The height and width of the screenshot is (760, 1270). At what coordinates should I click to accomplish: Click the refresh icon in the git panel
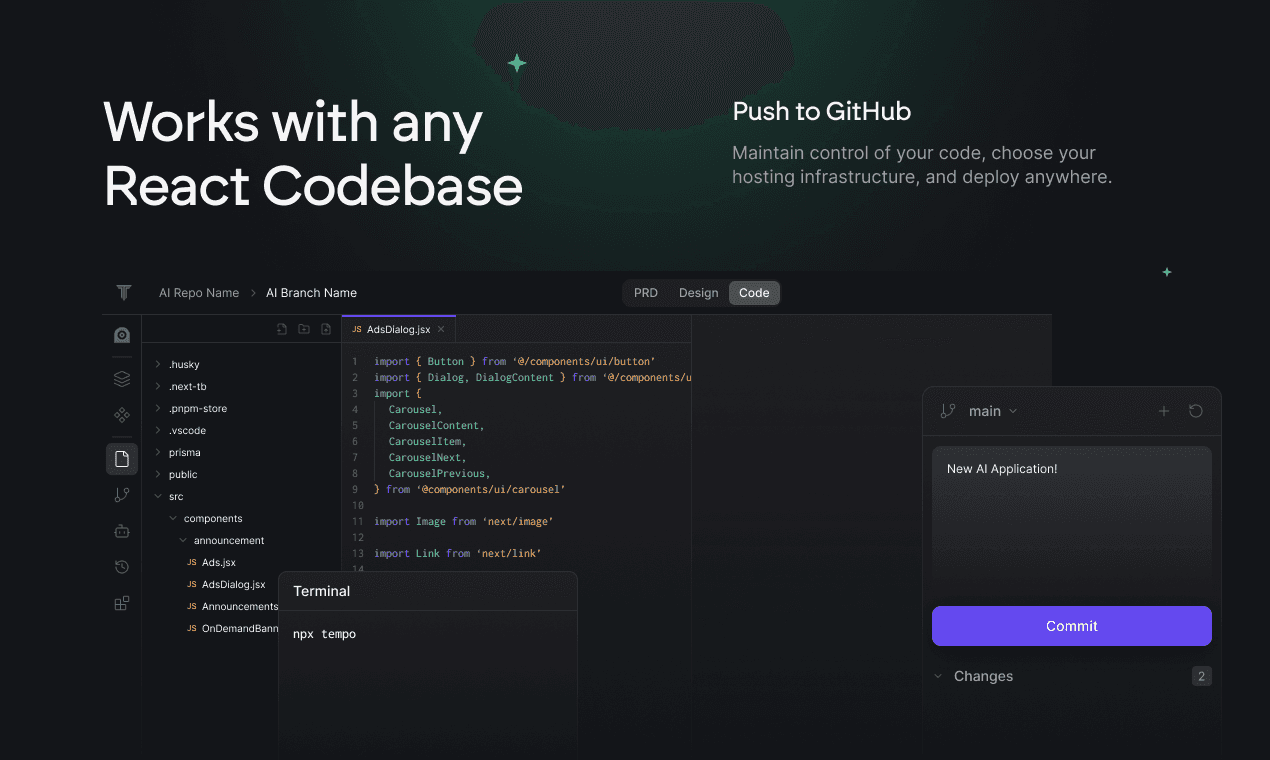[1195, 411]
